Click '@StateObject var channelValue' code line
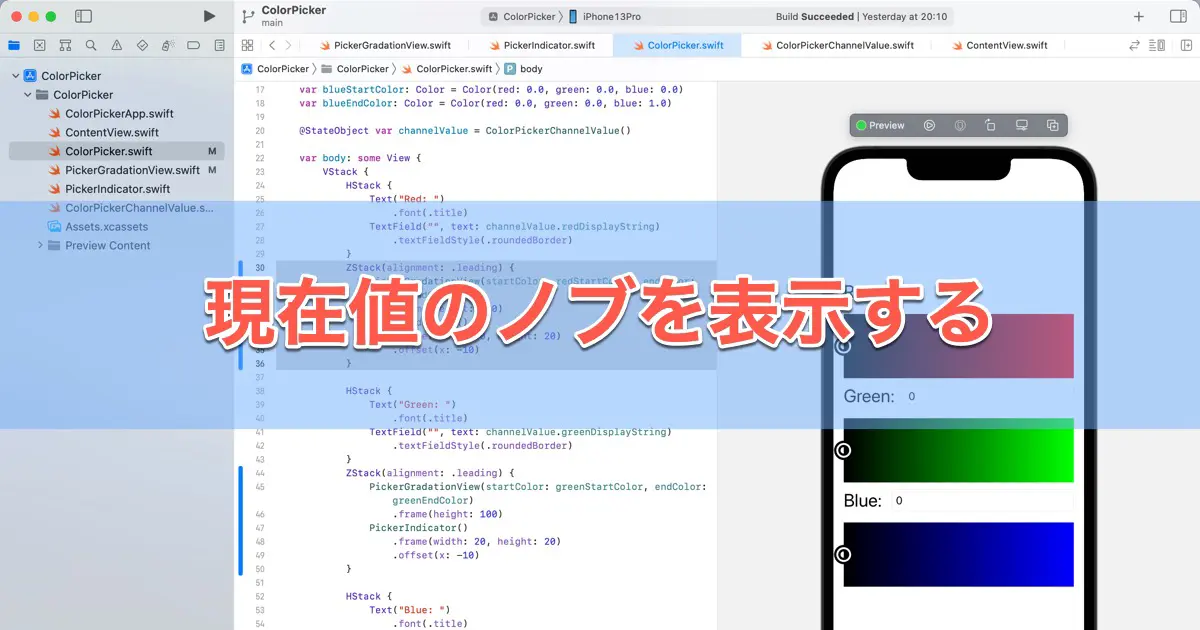This screenshot has height=630, width=1200. (x=466, y=131)
